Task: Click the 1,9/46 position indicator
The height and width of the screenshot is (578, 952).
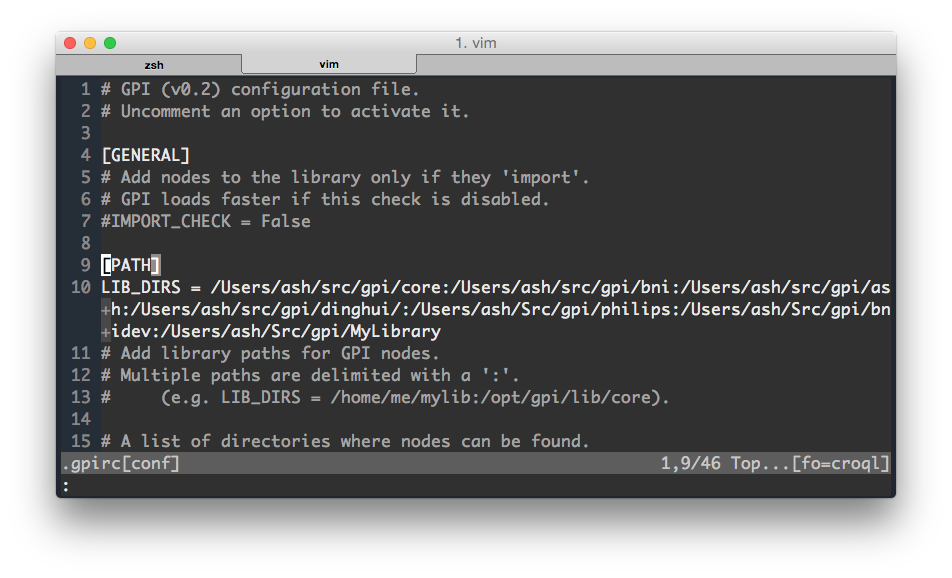Action: click(690, 464)
